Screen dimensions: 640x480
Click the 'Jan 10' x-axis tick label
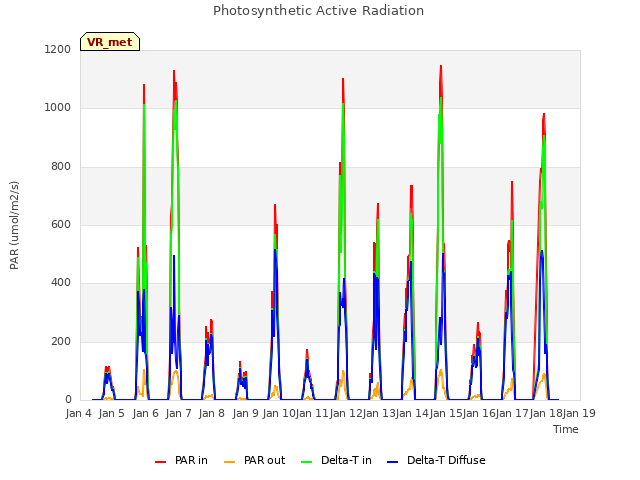(x=279, y=413)
